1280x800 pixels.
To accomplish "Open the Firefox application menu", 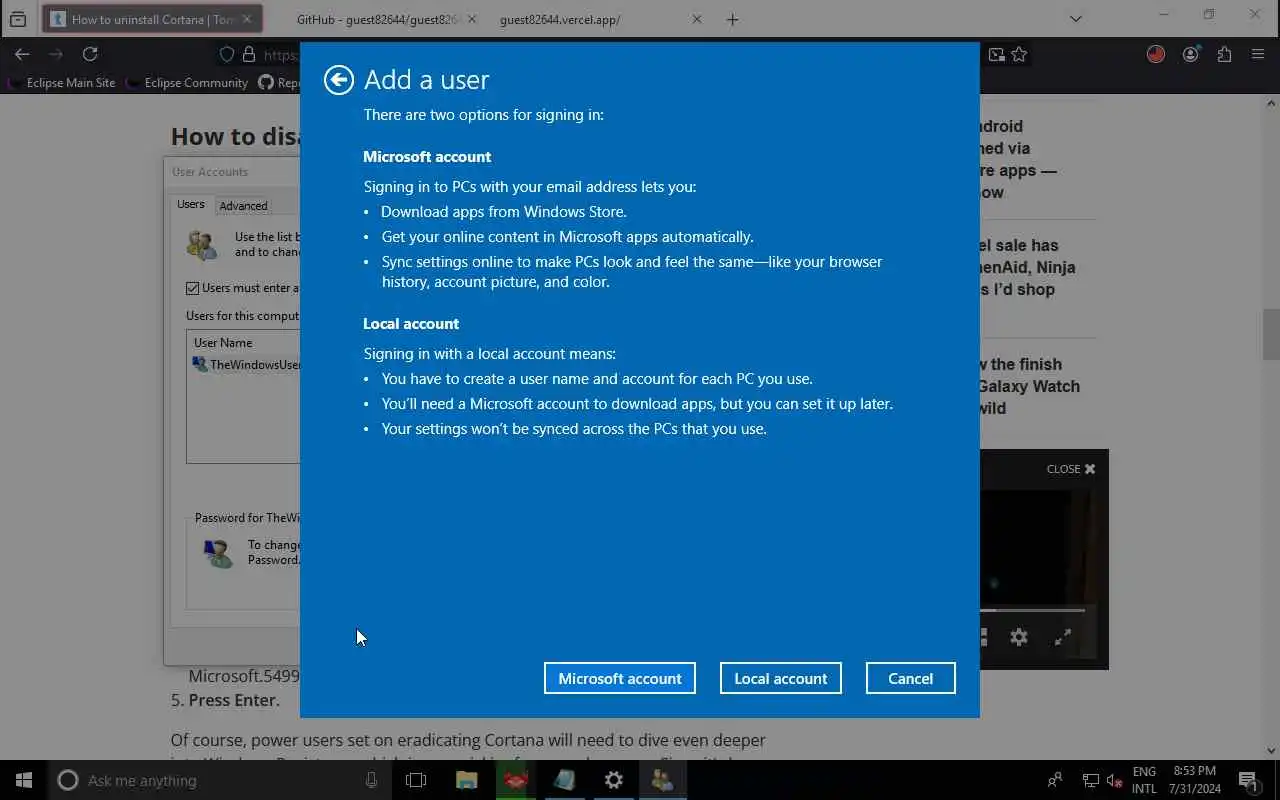I will point(1258,55).
